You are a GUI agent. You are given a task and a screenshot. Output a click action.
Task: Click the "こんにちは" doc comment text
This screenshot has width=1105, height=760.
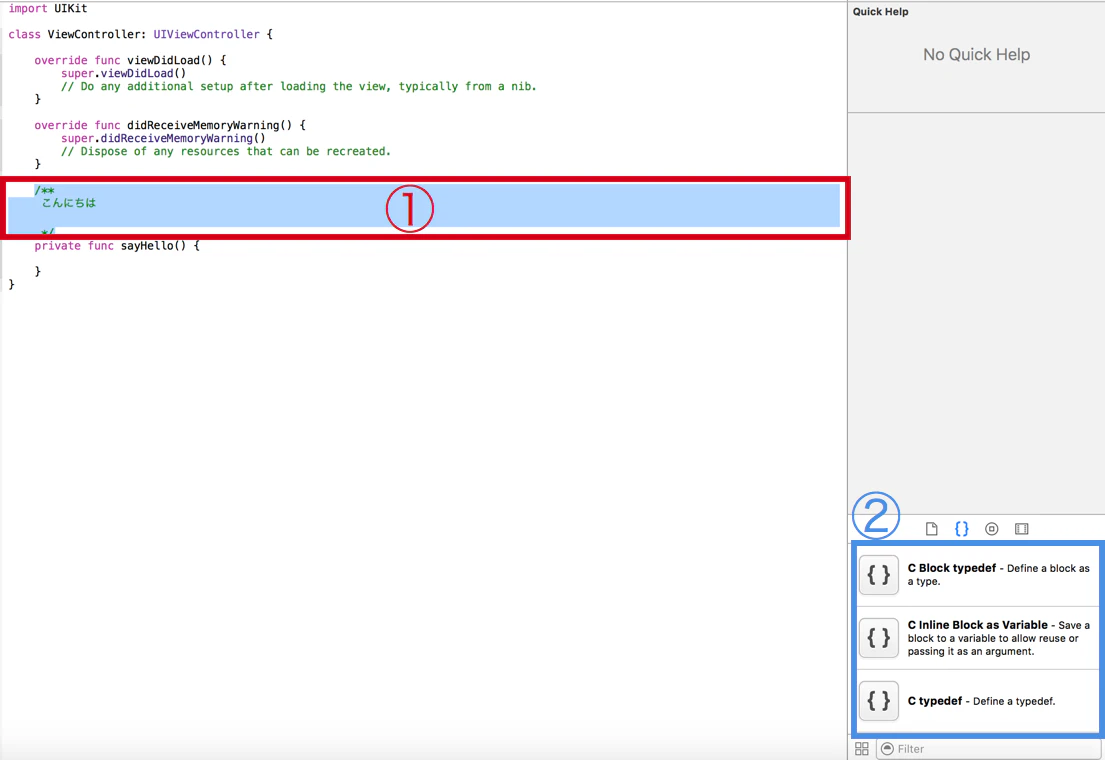tap(68, 203)
